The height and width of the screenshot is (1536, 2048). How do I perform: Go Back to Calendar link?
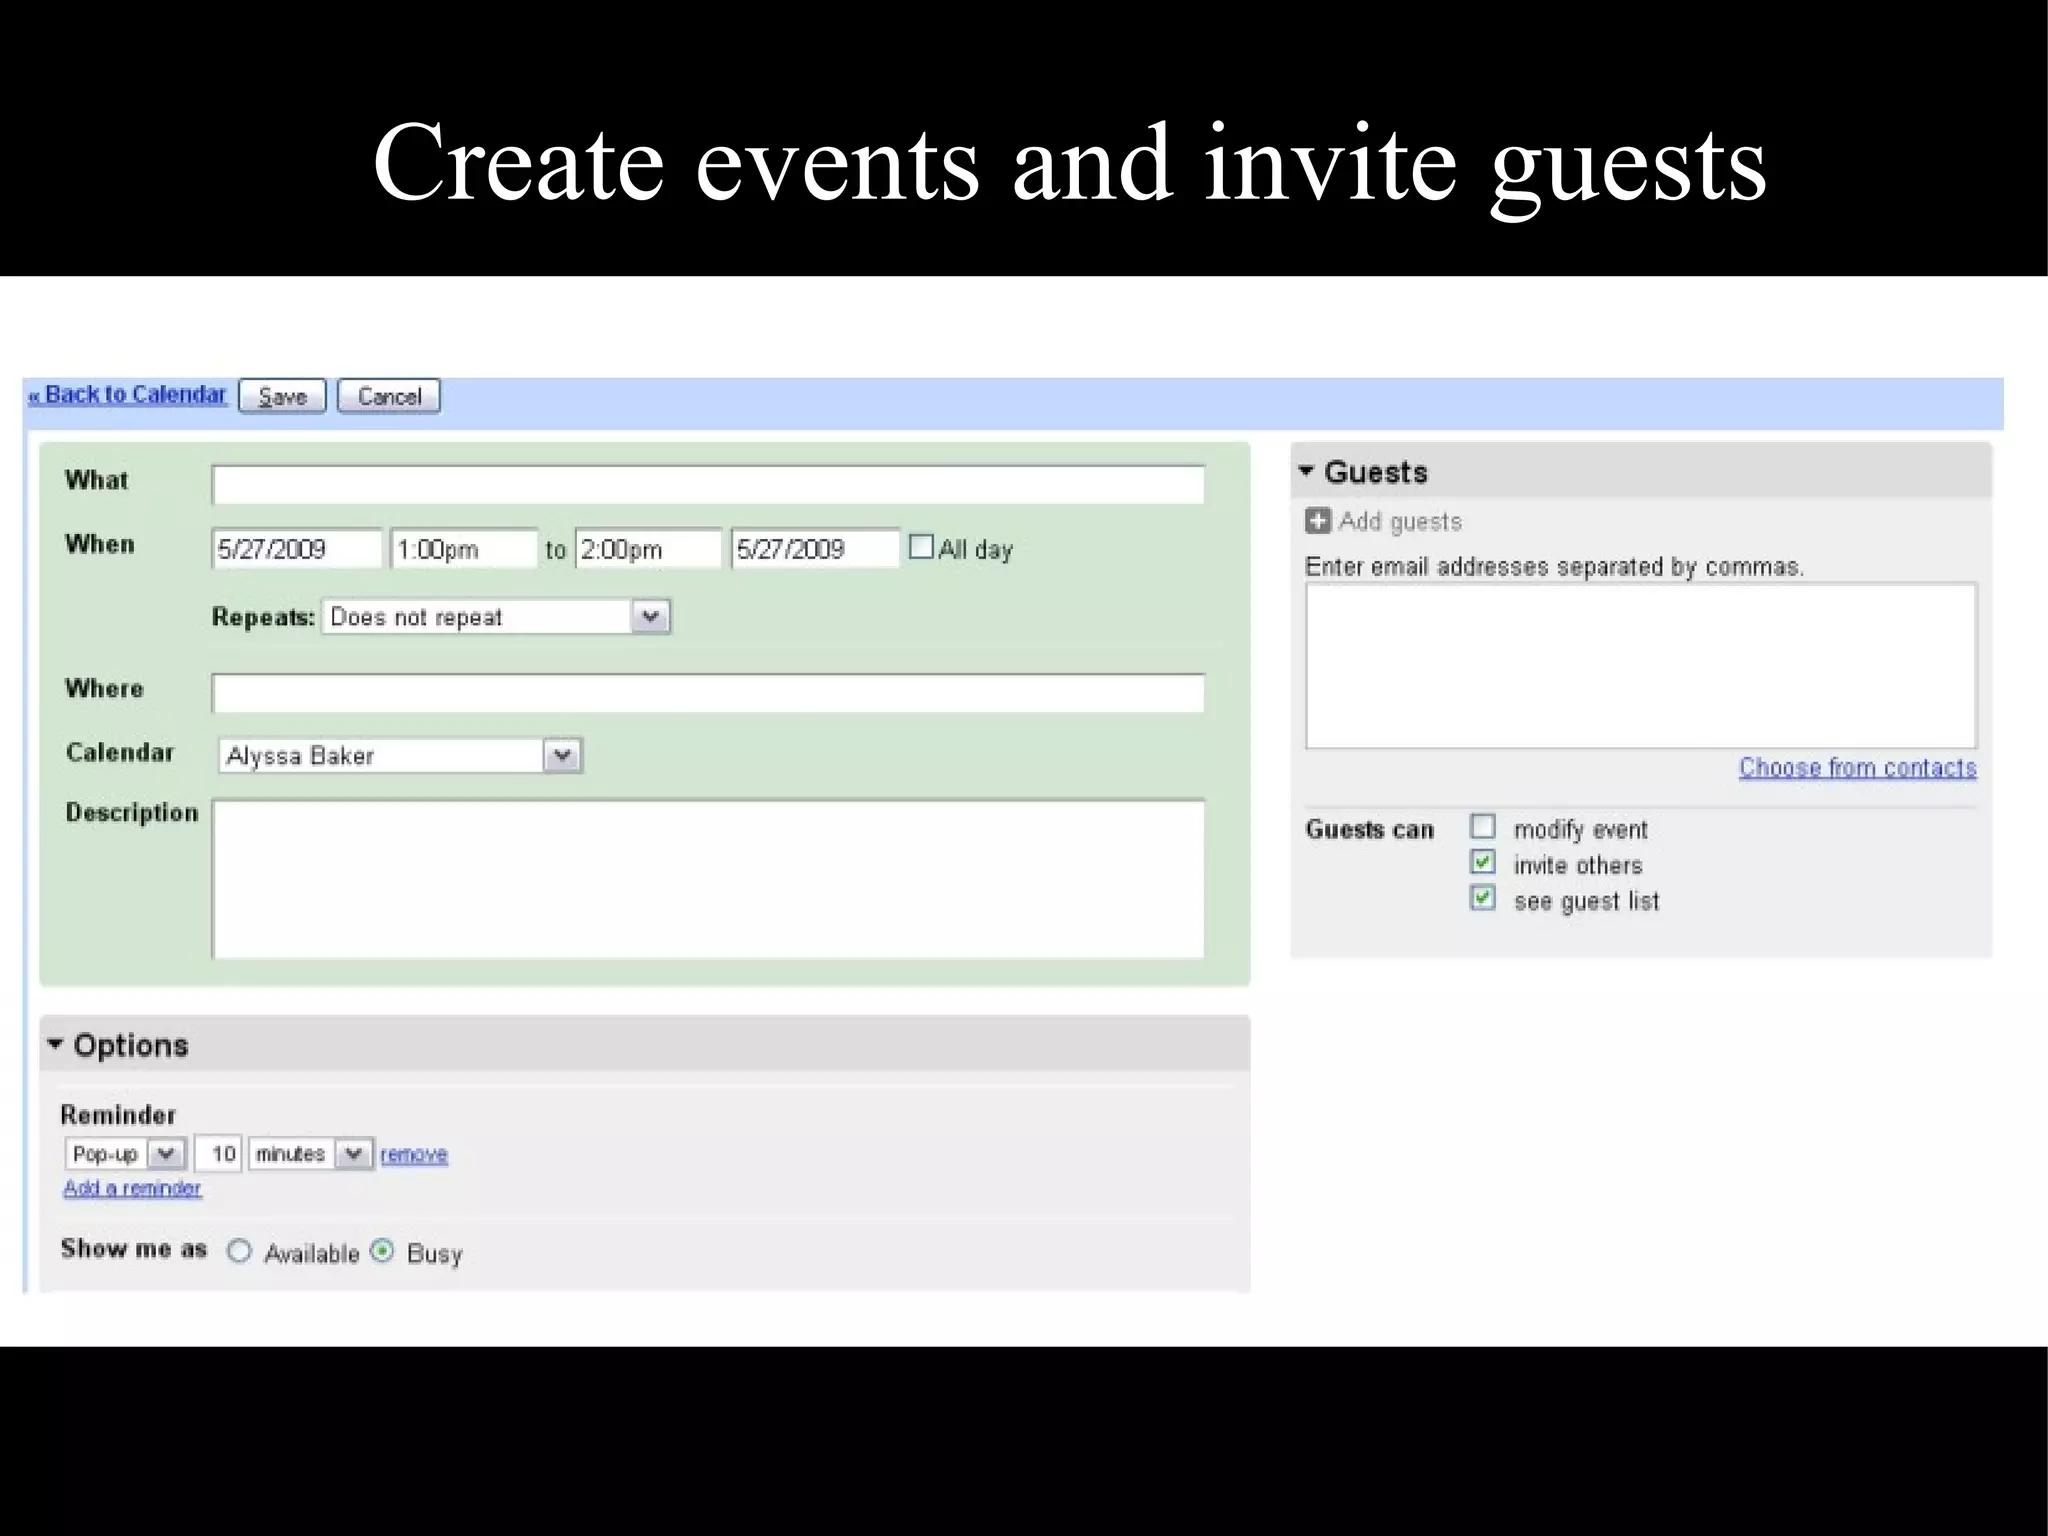coord(128,394)
